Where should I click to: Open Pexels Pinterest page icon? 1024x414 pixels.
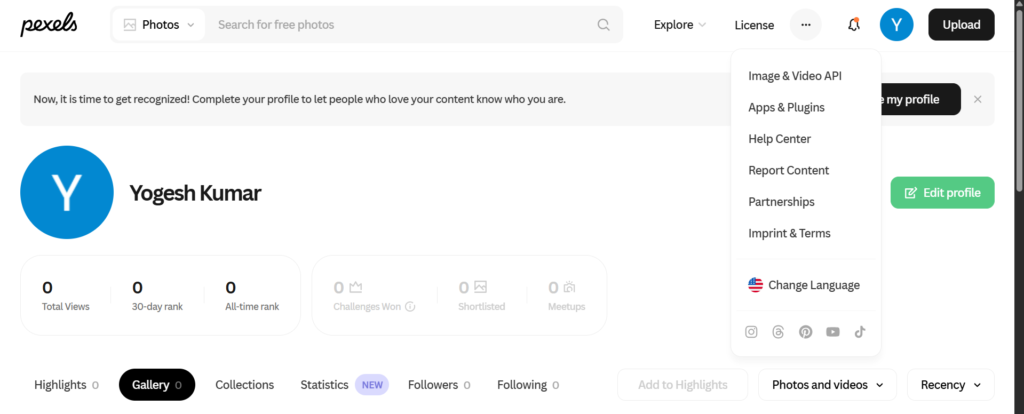pyautogui.click(x=806, y=332)
